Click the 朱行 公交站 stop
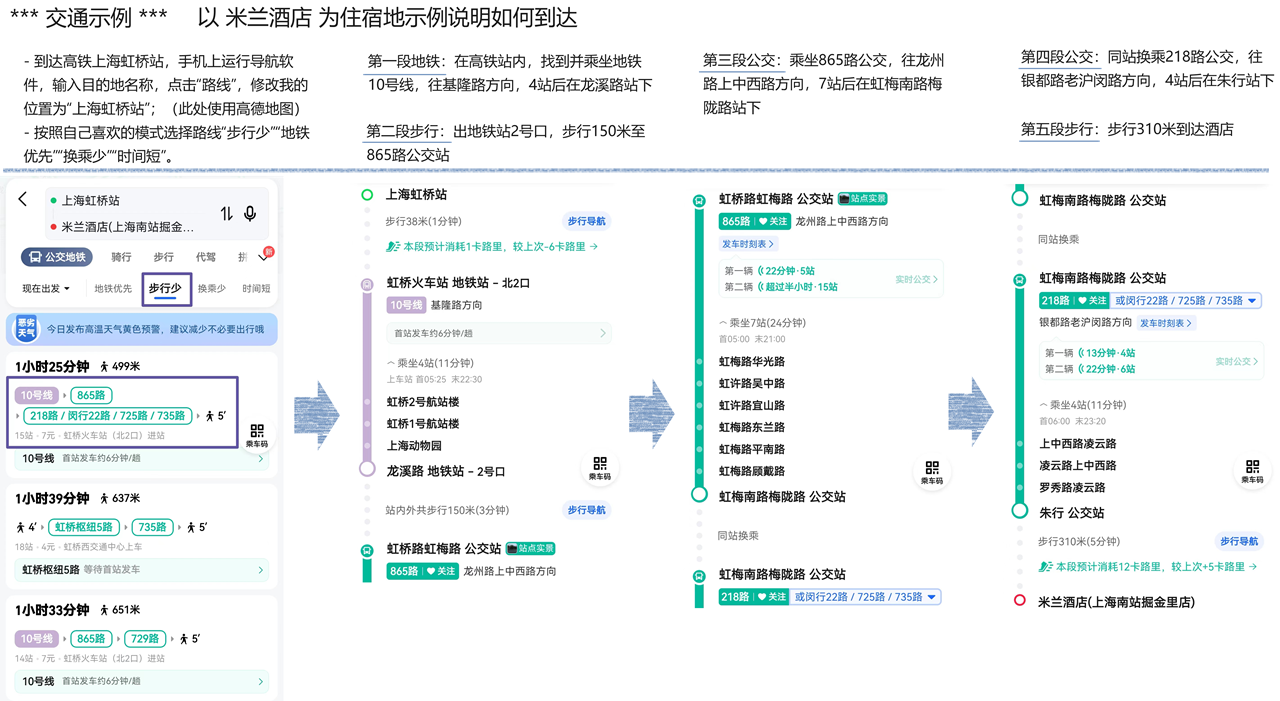Screen dimensions: 1280x701 pyautogui.click(x=1072, y=512)
